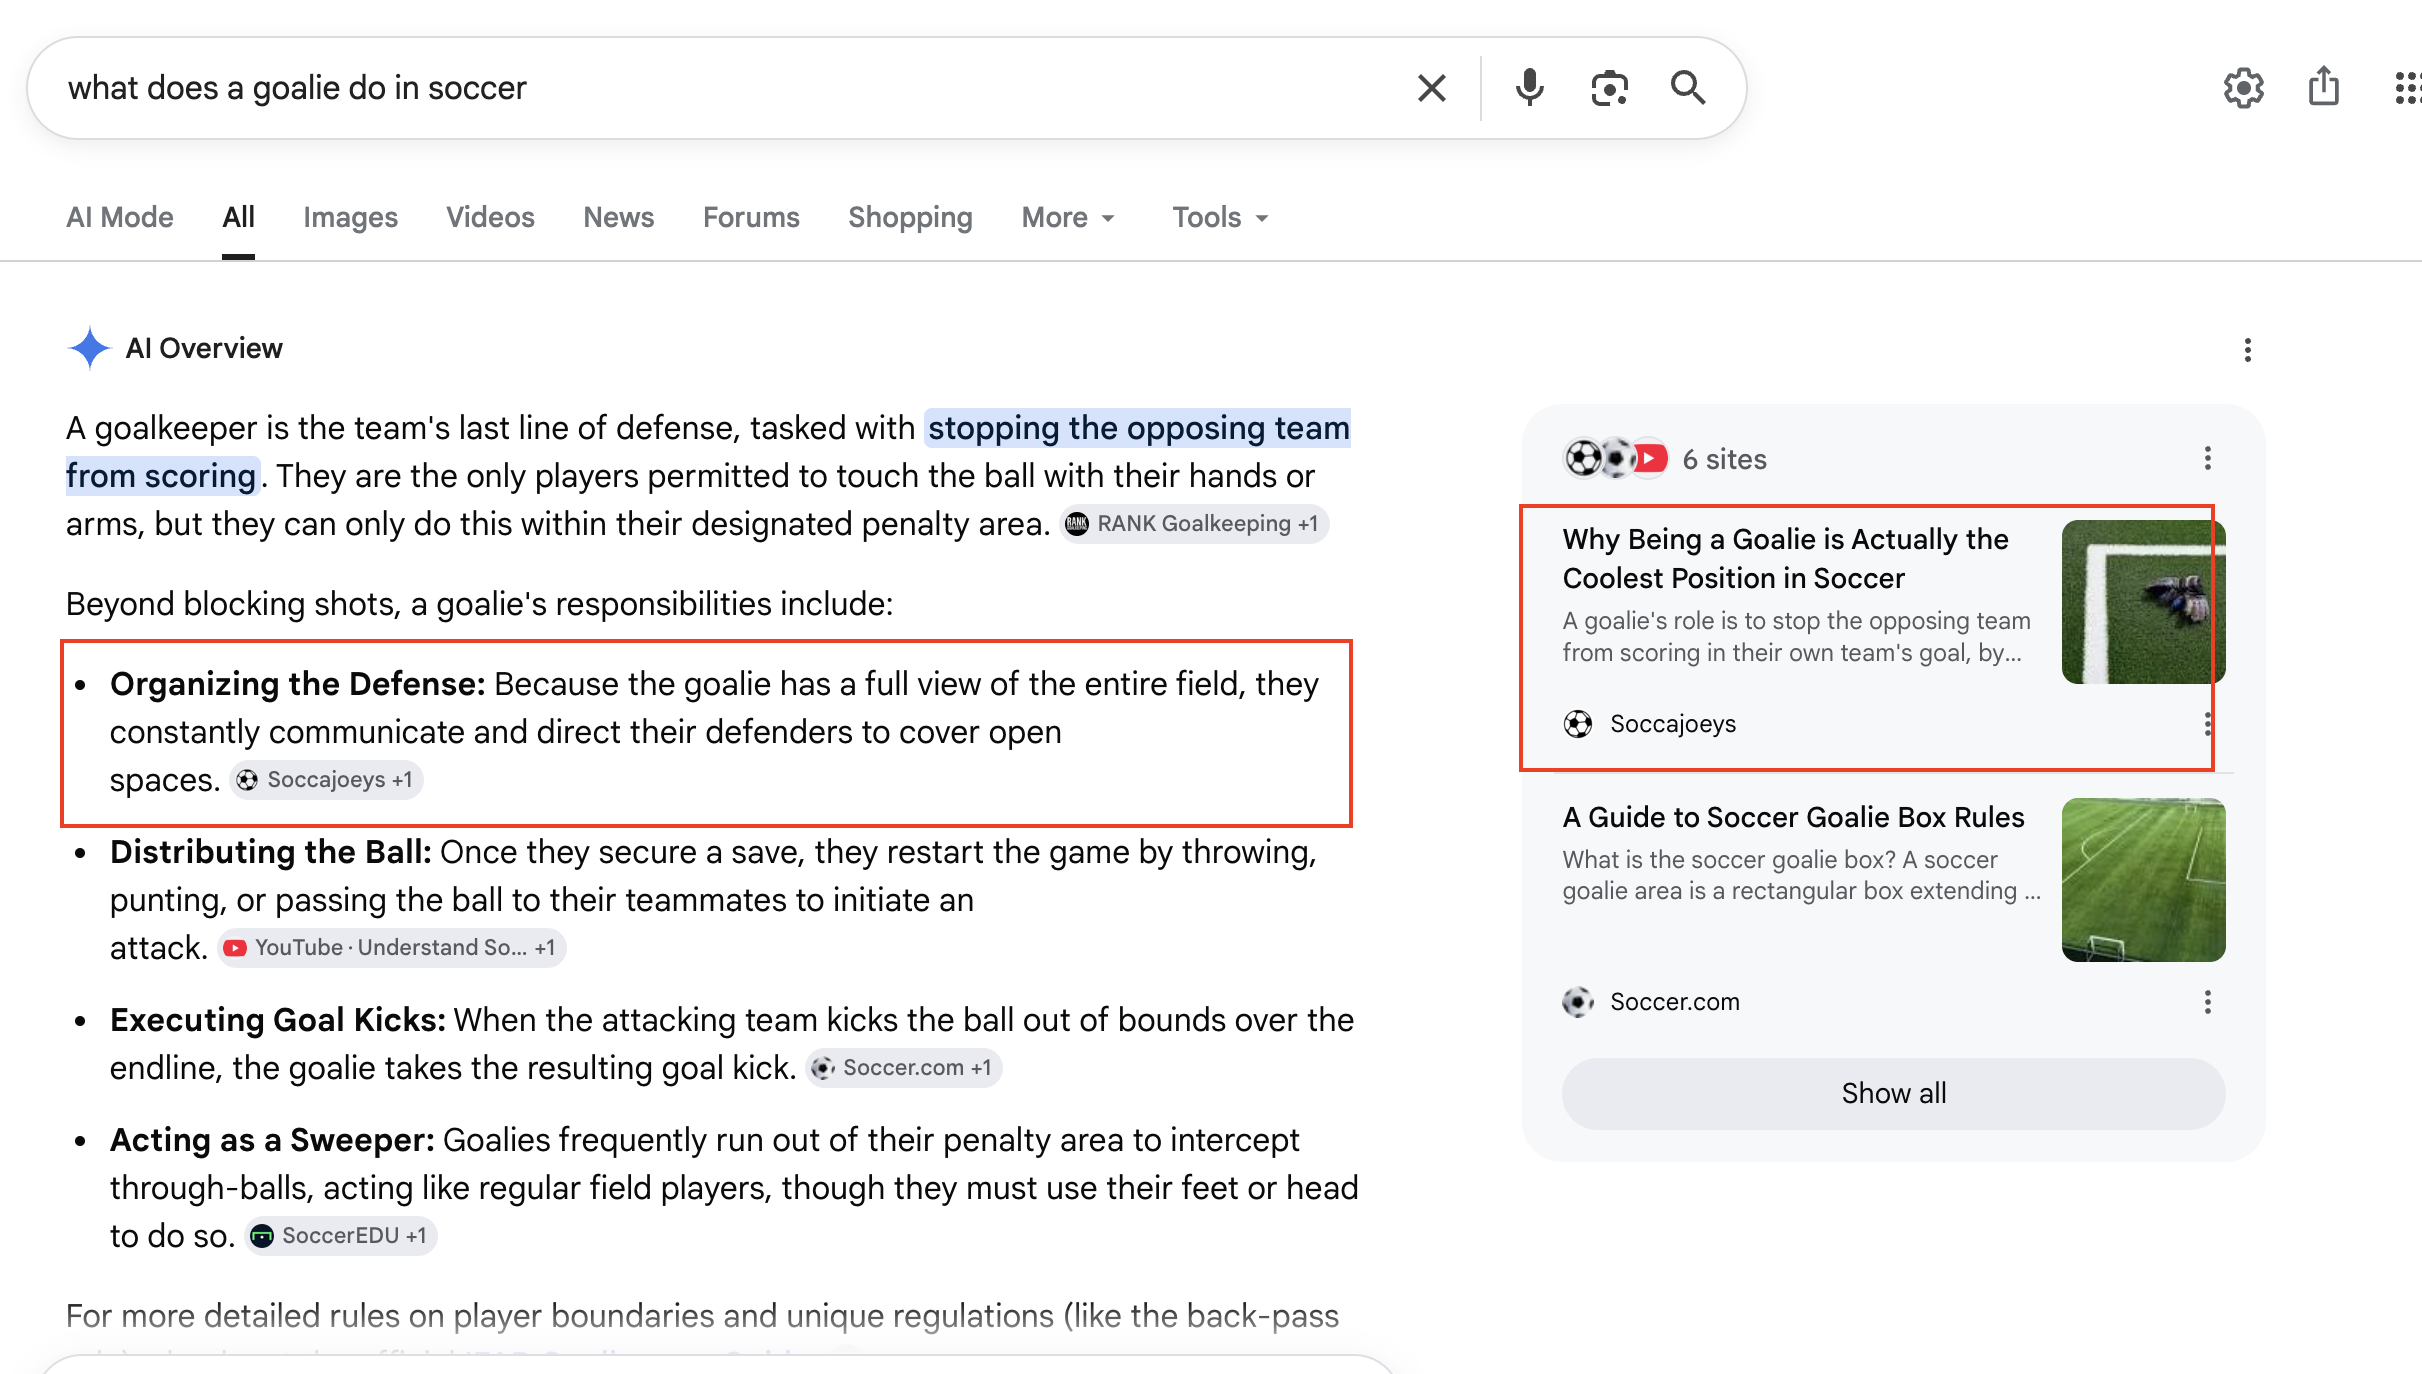Click the 'Acting as a Sweeper:' heading
This screenshot has height=1374, width=2422.
272,1140
